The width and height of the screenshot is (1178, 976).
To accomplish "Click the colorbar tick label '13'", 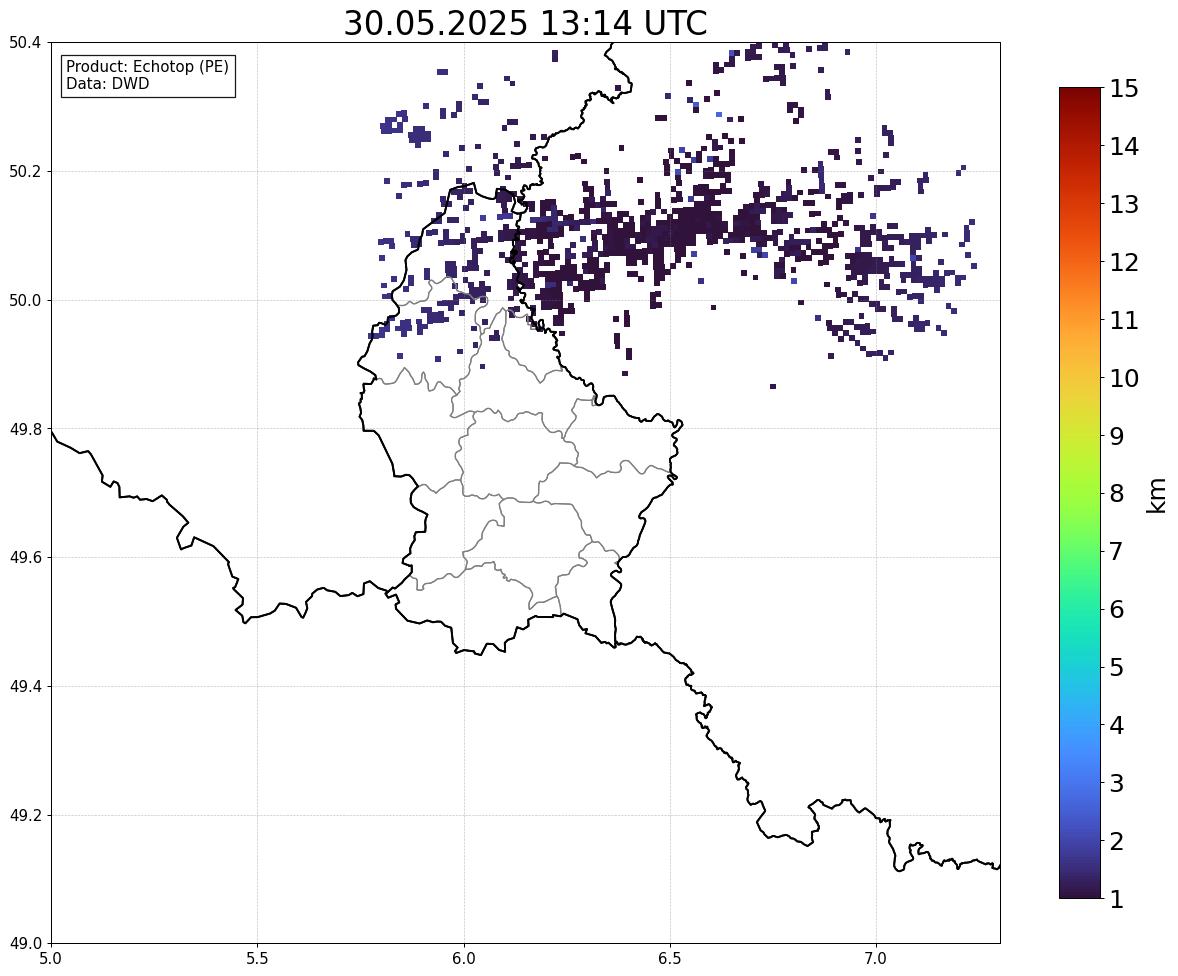I will point(1124,204).
